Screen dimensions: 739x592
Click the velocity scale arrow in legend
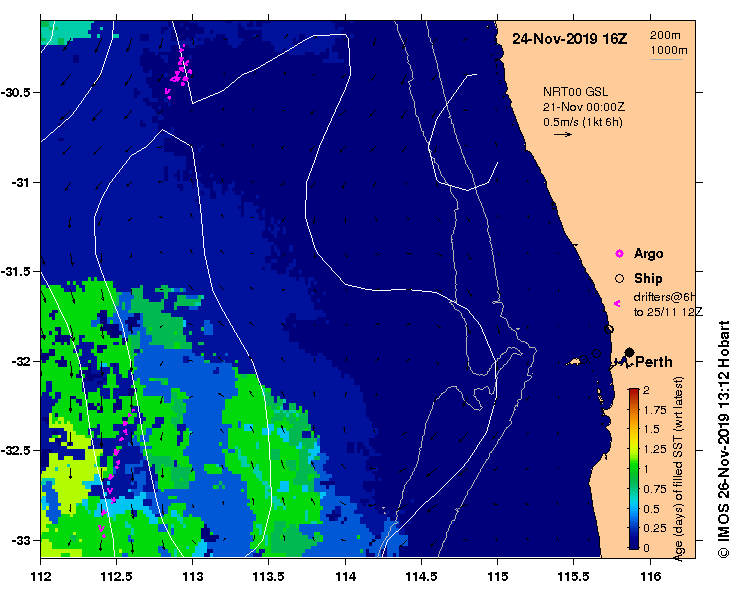pyautogui.click(x=563, y=134)
